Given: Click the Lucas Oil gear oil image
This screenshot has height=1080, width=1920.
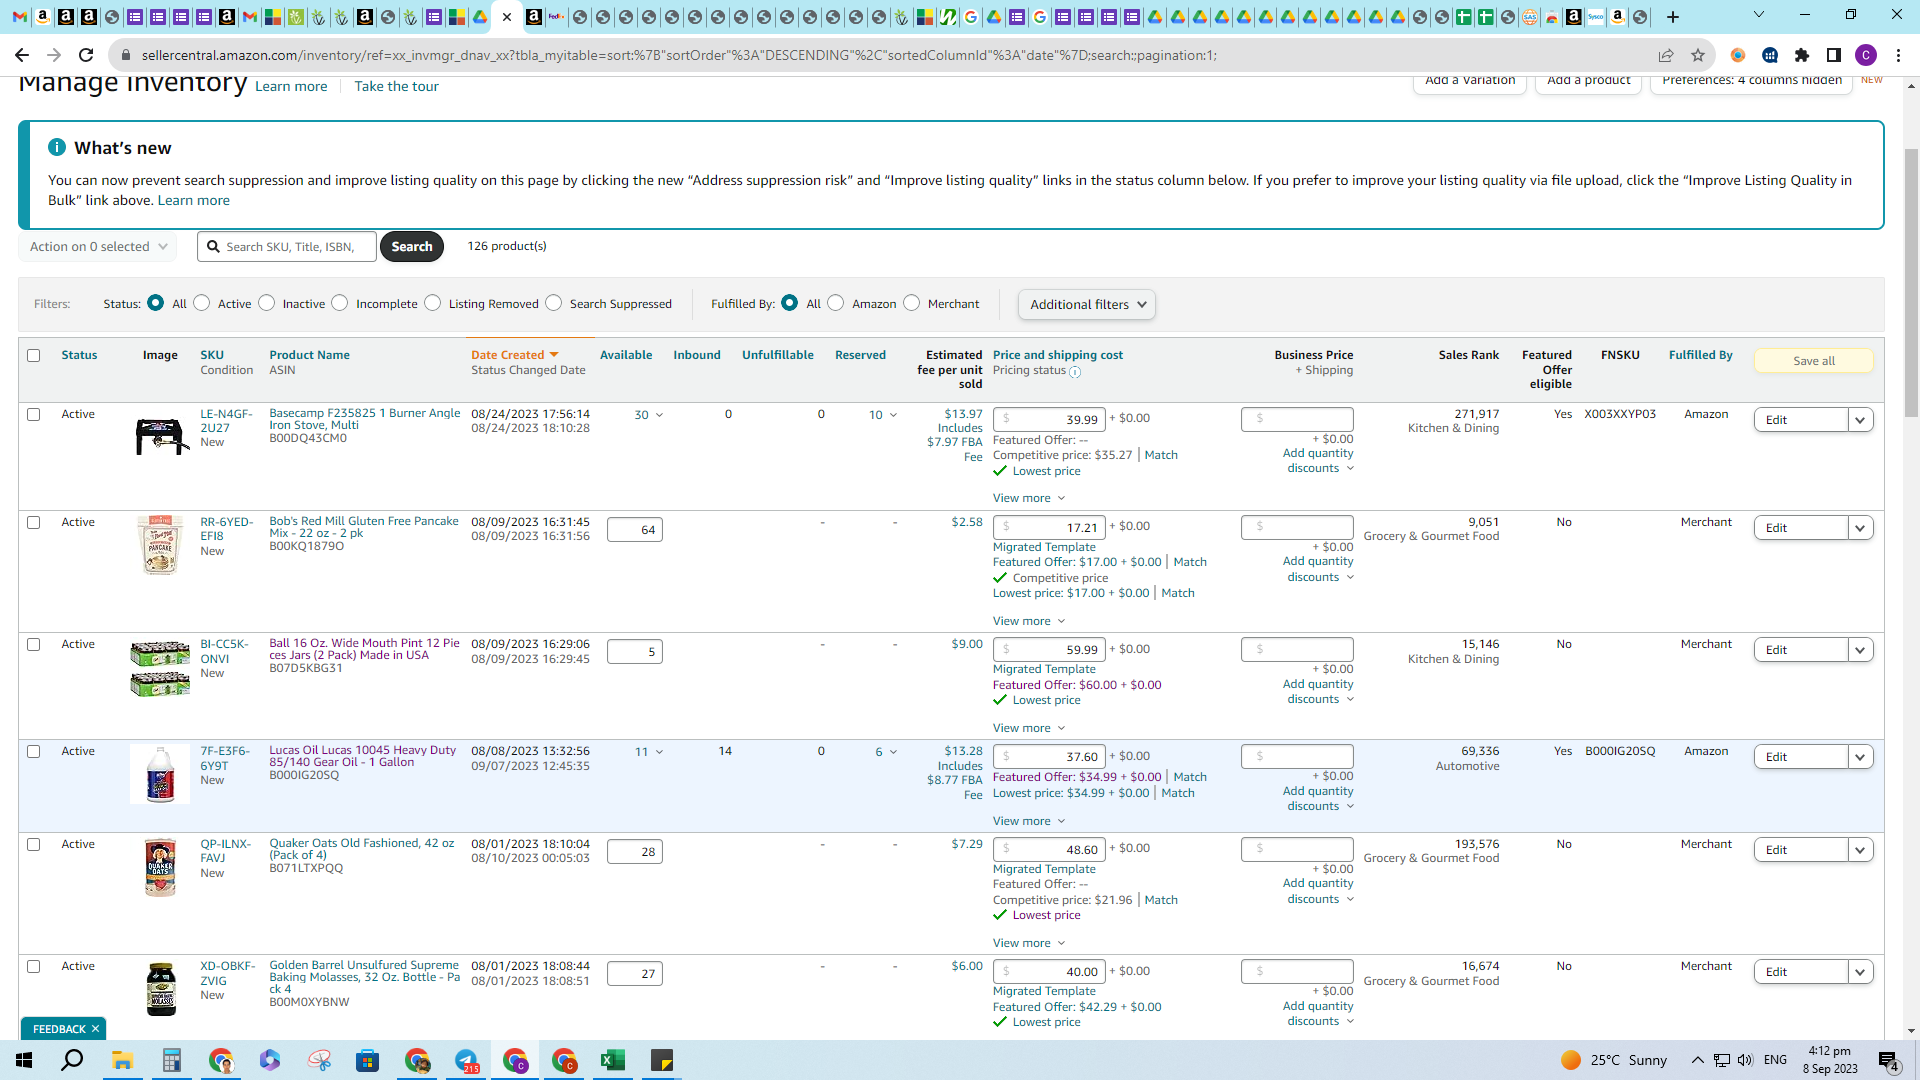Looking at the screenshot, I should click(x=160, y=774).
